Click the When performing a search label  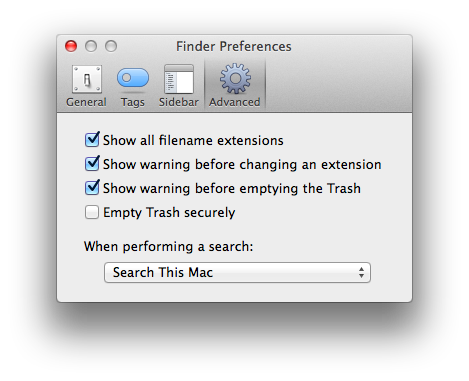coord(169,247)
